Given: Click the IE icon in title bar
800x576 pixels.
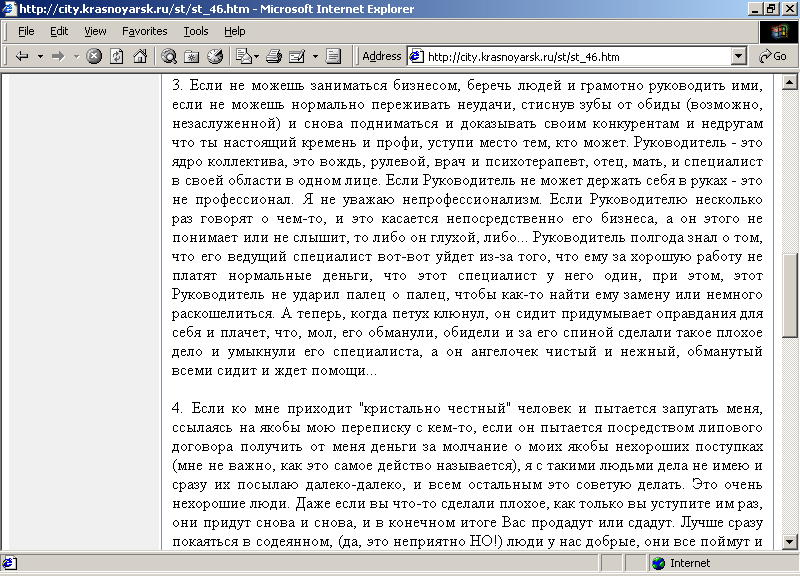Looking at the screenshot, I should pos(9,9).
